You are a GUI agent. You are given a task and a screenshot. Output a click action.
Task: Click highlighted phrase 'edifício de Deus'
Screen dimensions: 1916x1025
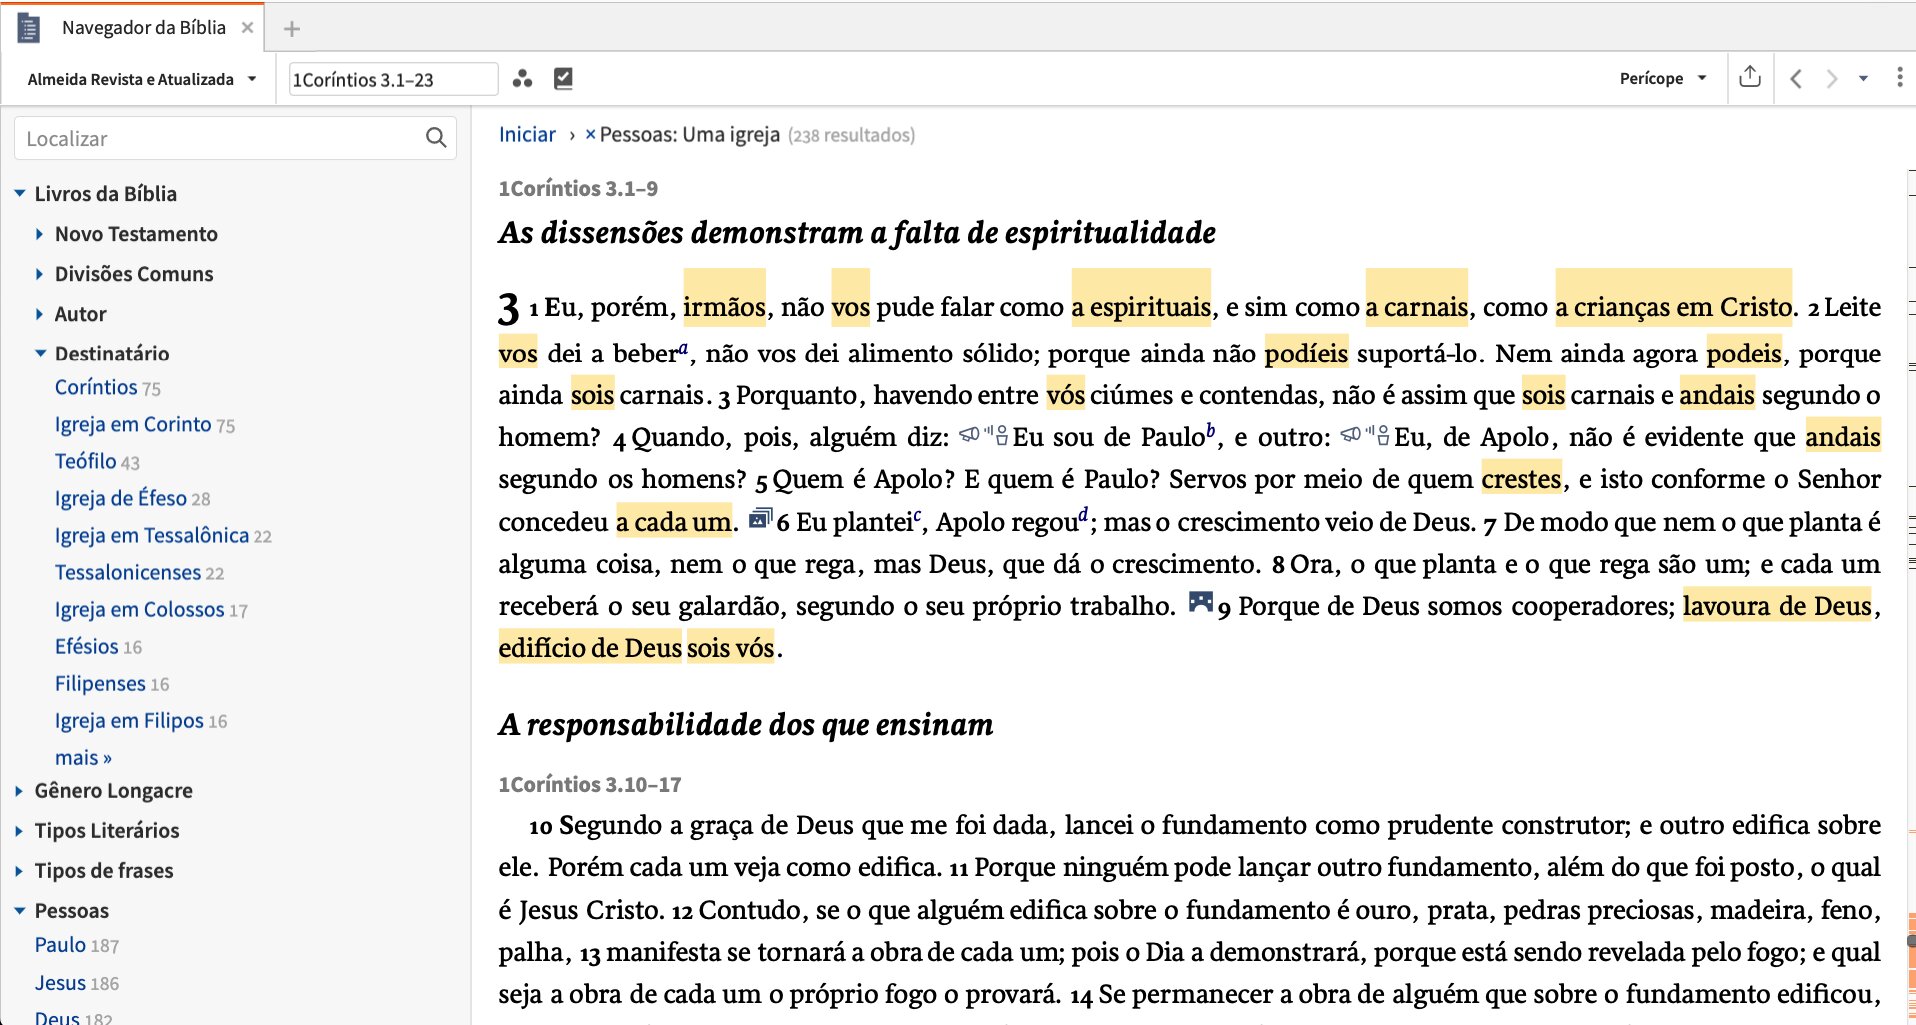click(x=590, y=647)
